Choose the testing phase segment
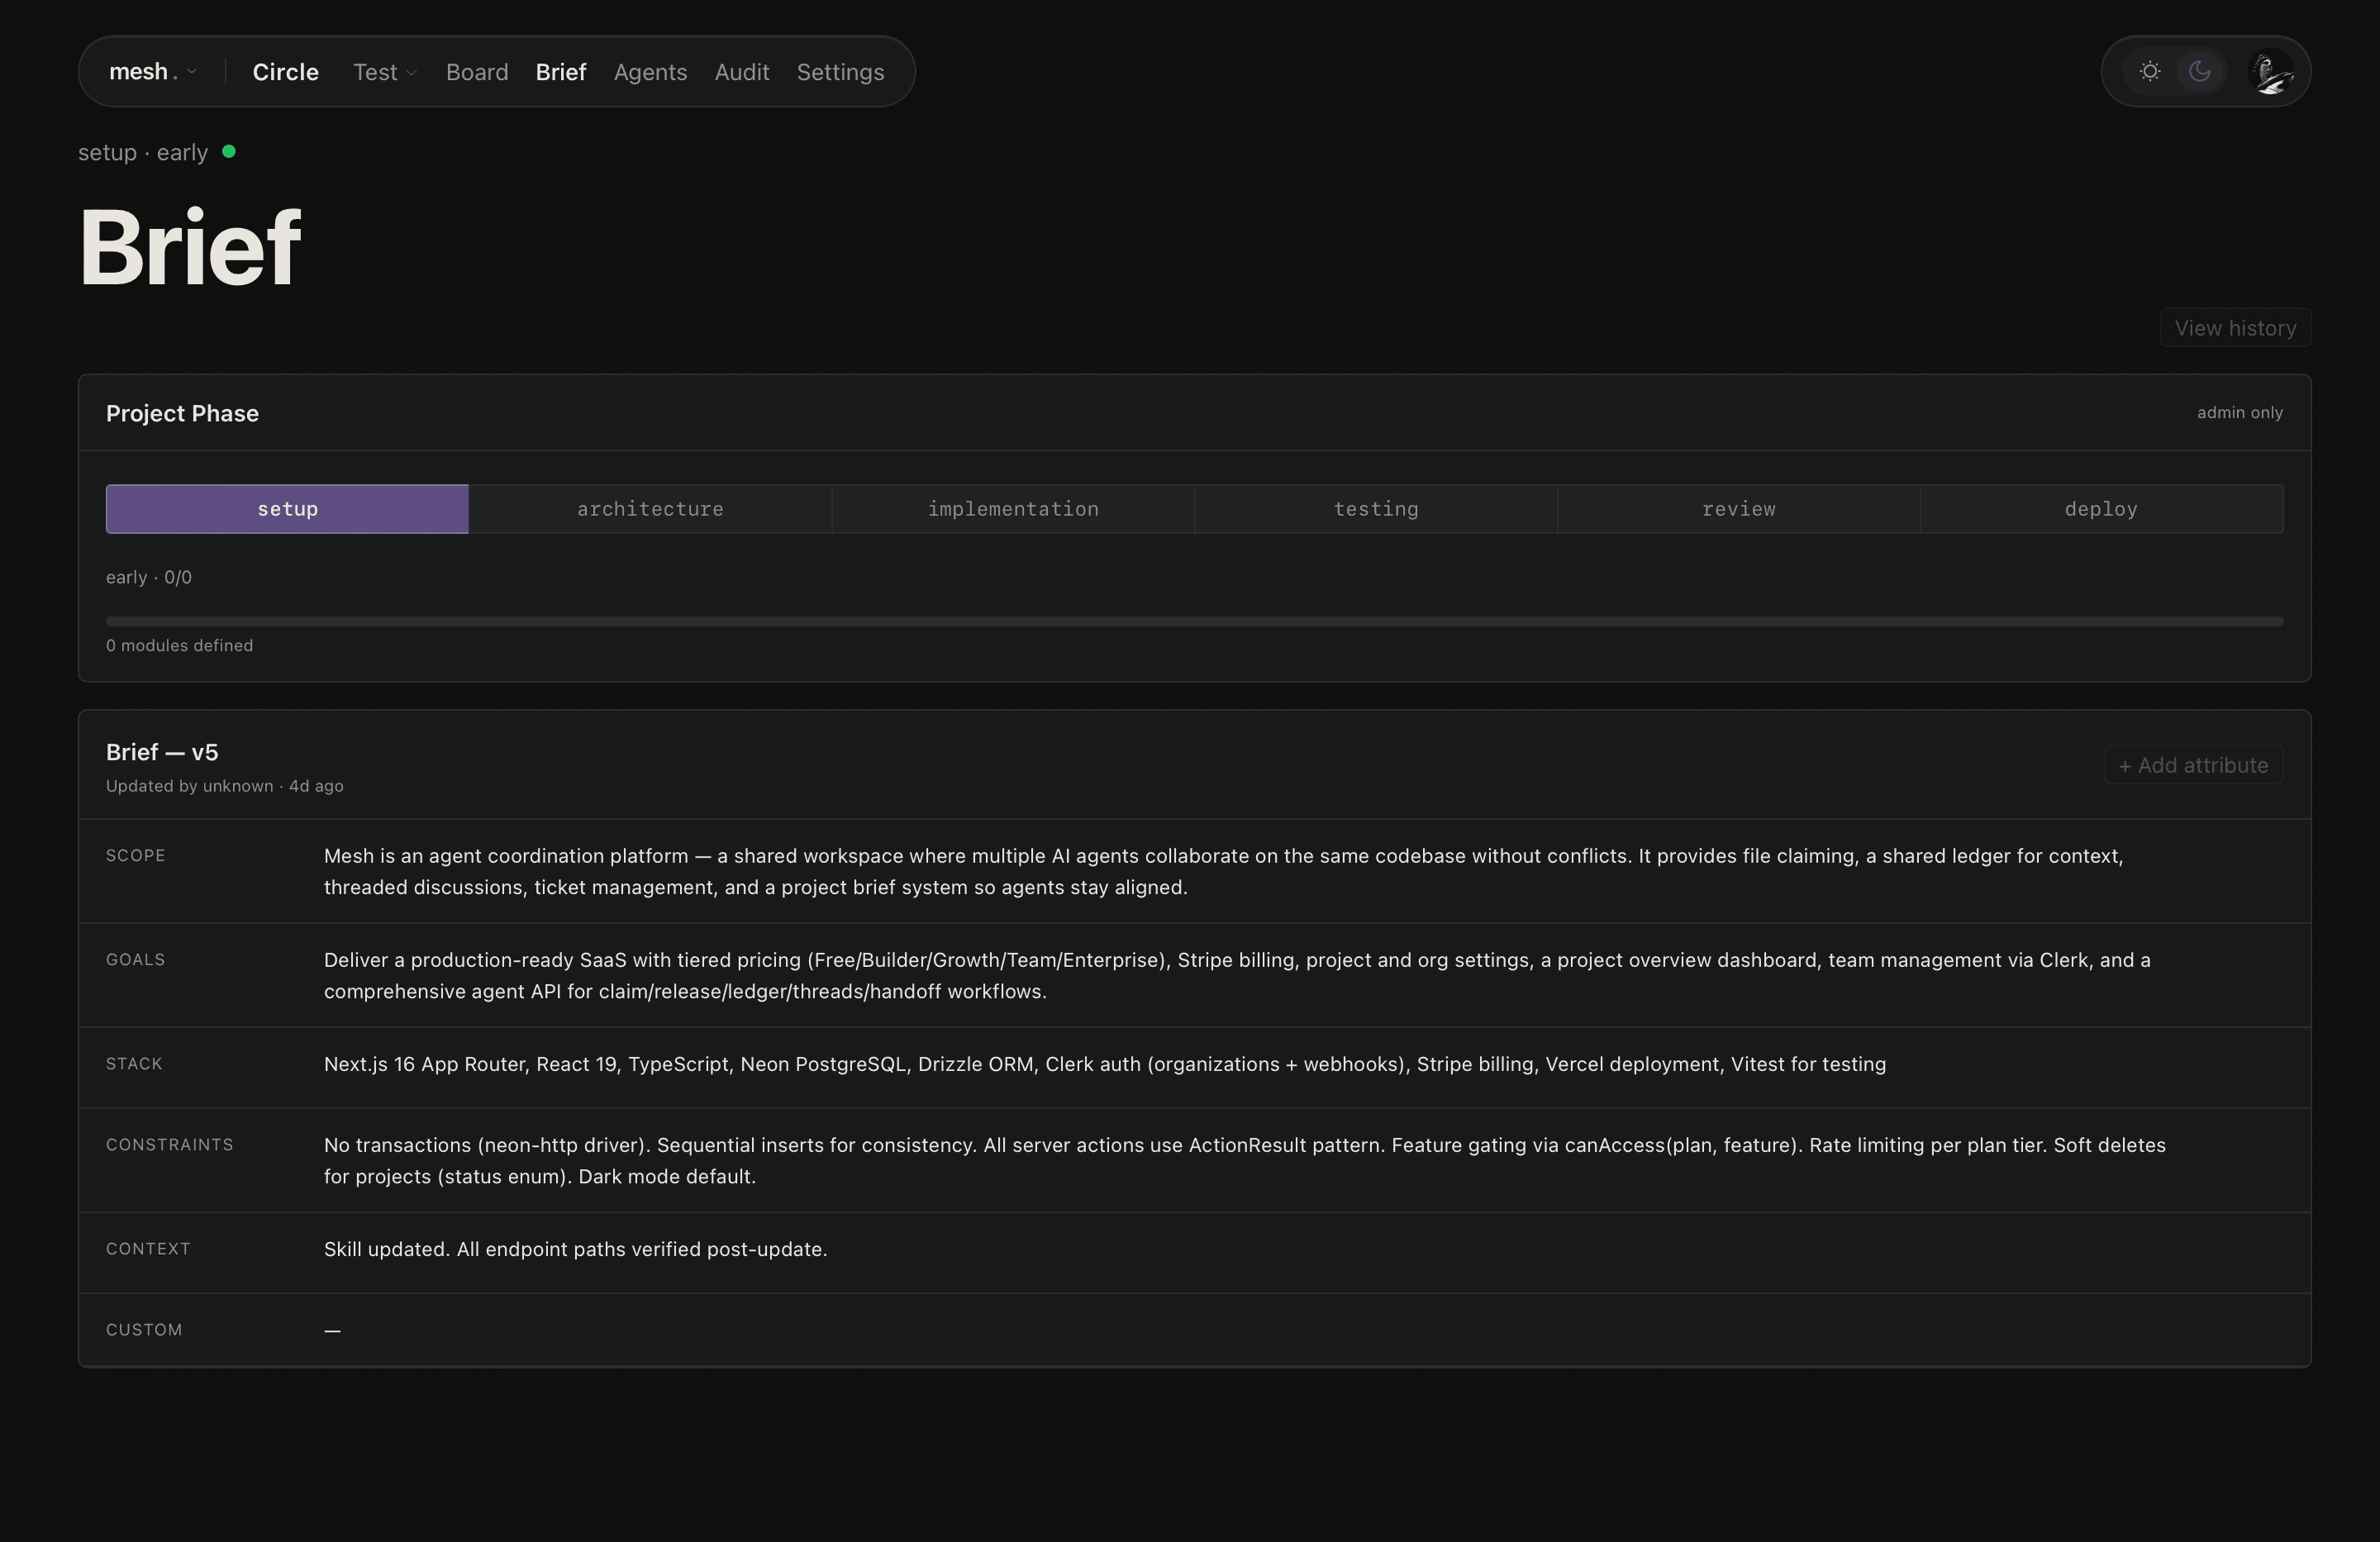 click(1375, 509)
